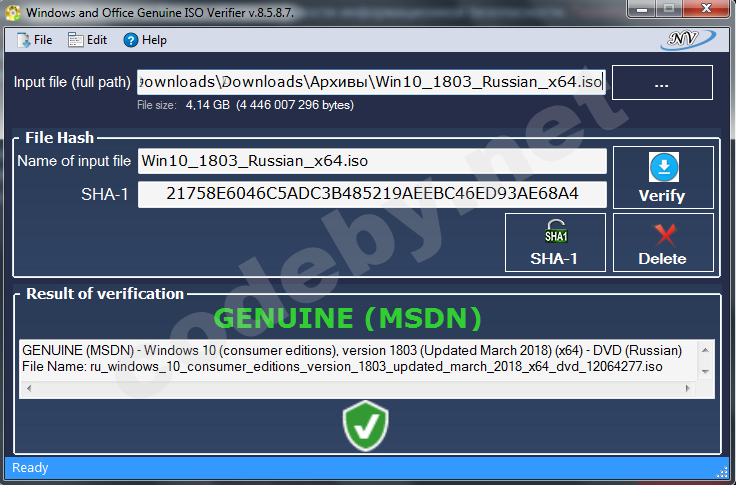736x485 pixels.
Task: Click the result box down scroll arrow
Action: point(705,371)
